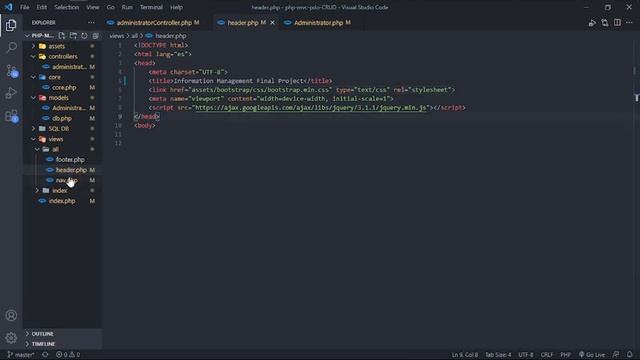640x360 pixels.
Task: Open the Explorer view in the activity bar
Action: (11, 25)
